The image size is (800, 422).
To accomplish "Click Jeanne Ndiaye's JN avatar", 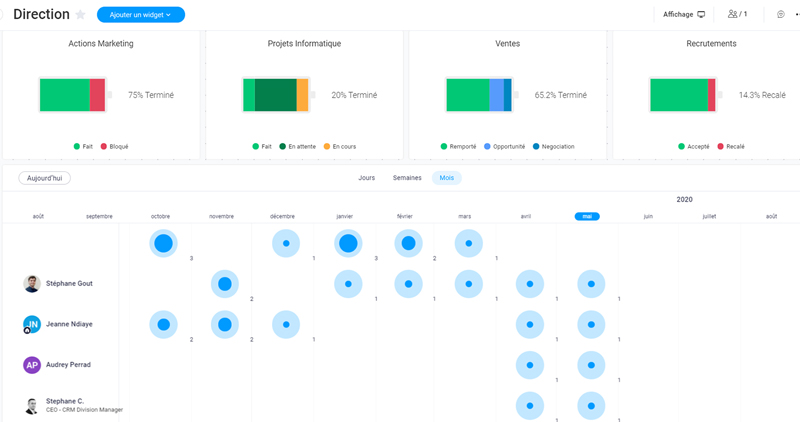I will (32, 324).
